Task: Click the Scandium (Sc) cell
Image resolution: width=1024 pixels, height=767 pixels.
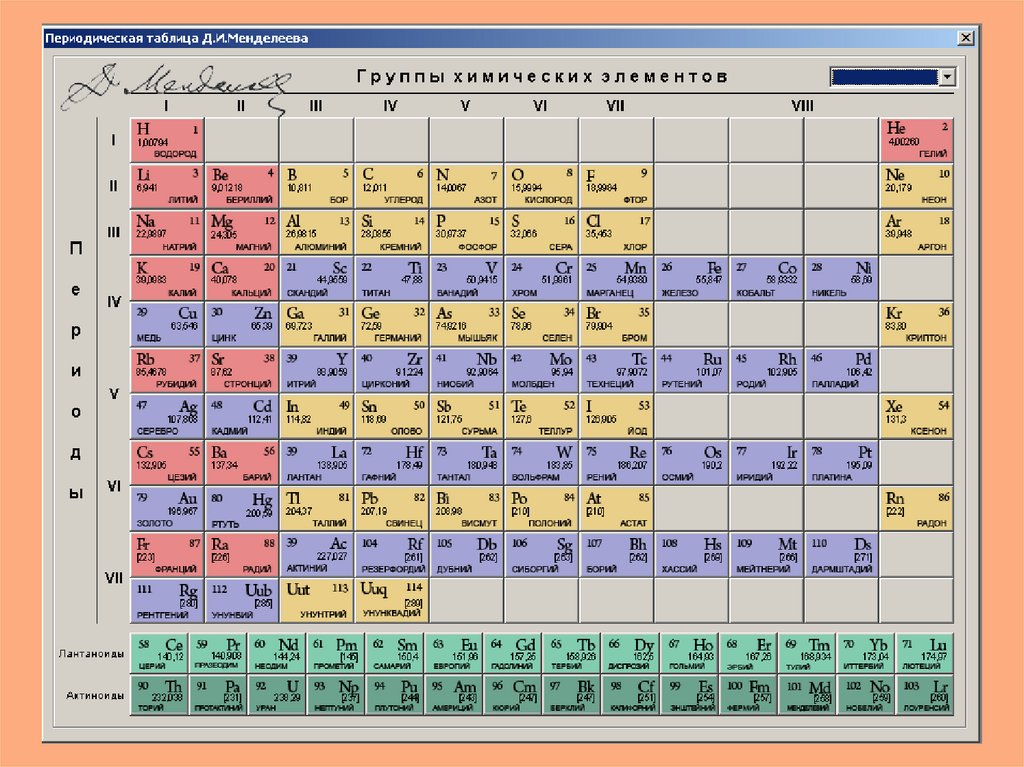Action: 317,279
